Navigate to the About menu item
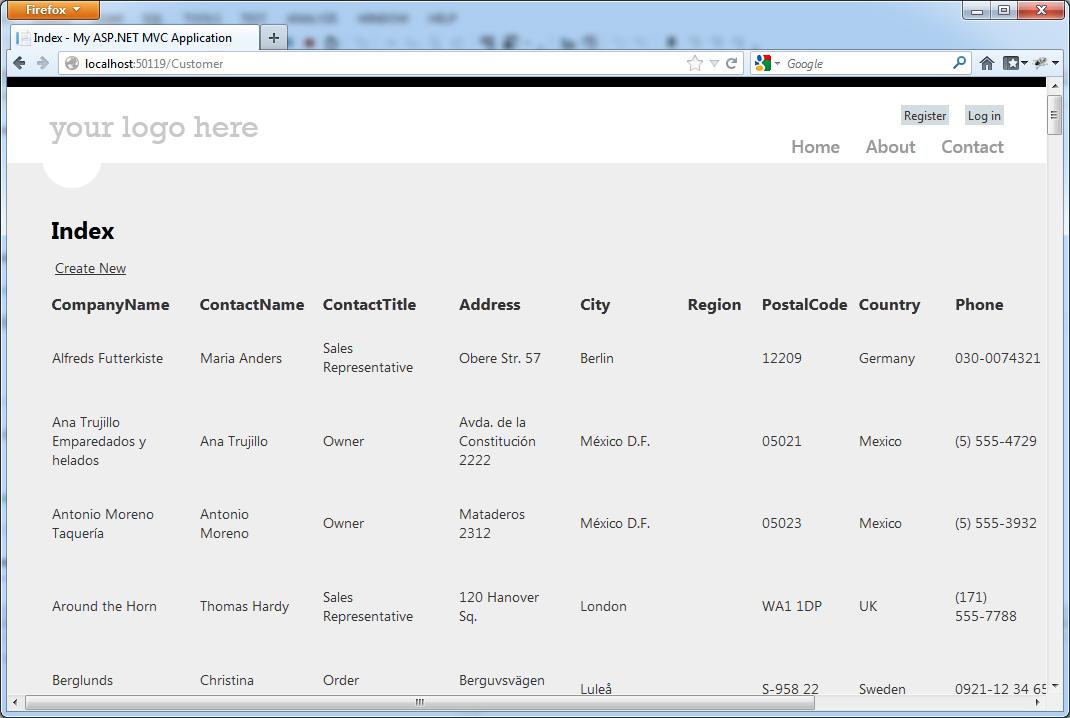The height and width of the screenshot is (718, 1070). 890,147
